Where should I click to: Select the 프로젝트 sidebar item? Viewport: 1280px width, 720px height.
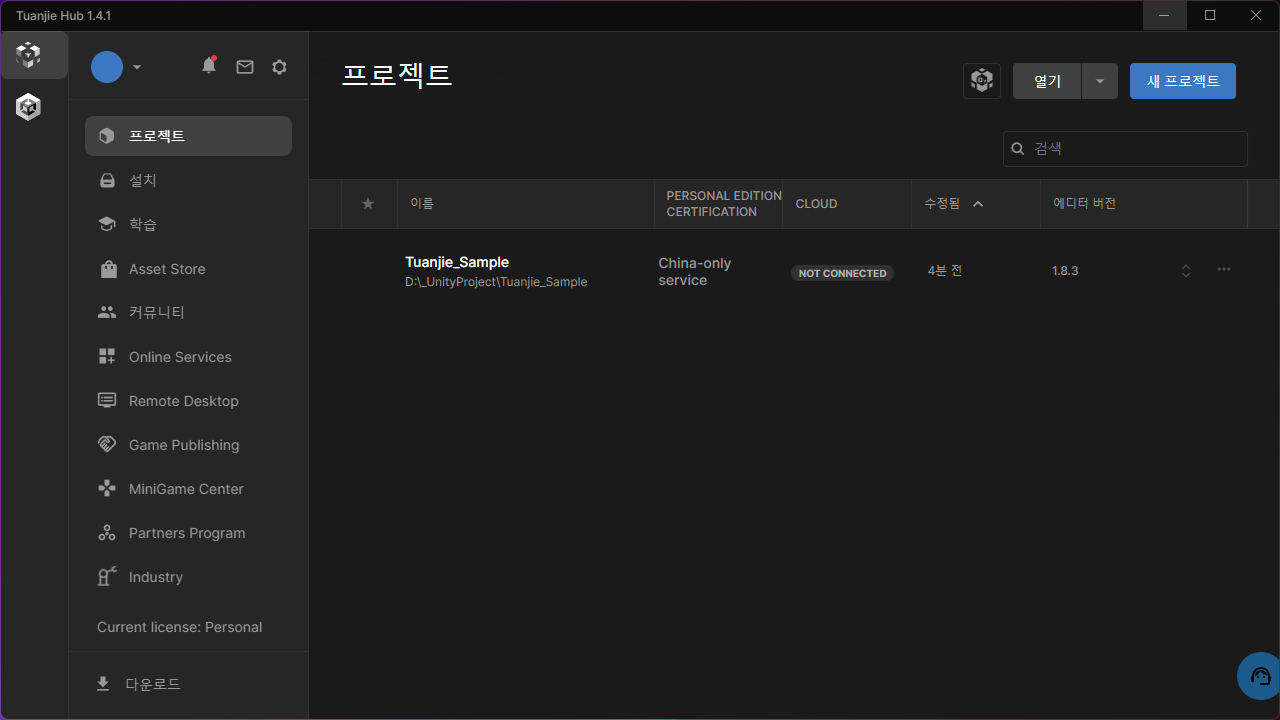tap(188, 136)
